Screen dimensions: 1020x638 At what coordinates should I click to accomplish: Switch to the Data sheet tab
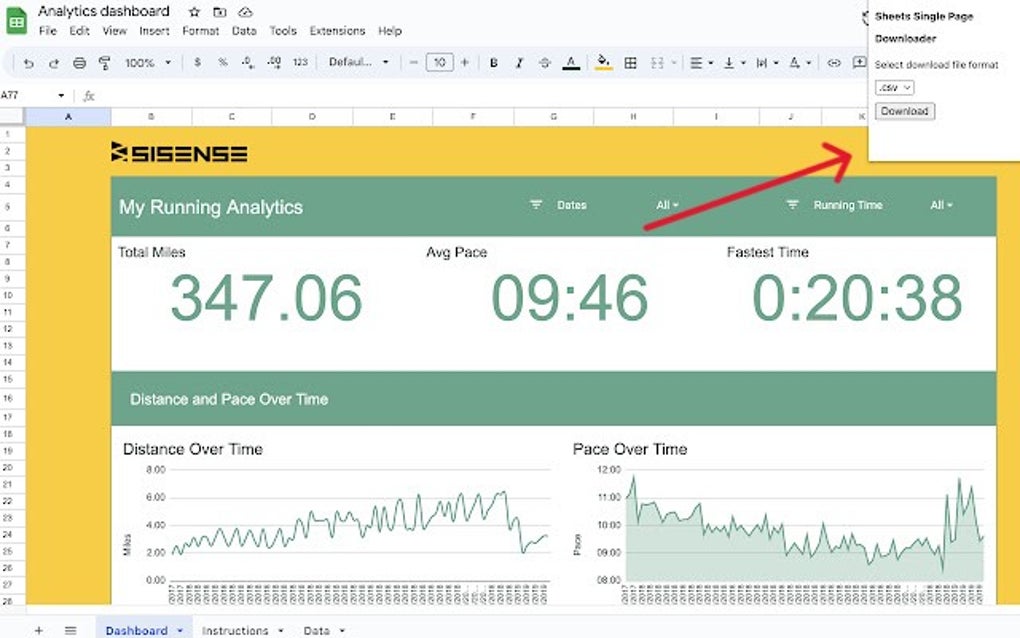tap(317, 630)
